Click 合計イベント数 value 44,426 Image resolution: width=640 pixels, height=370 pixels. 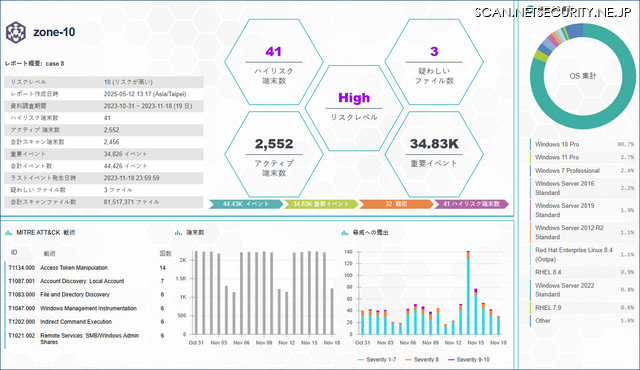(x=125, y=166)
